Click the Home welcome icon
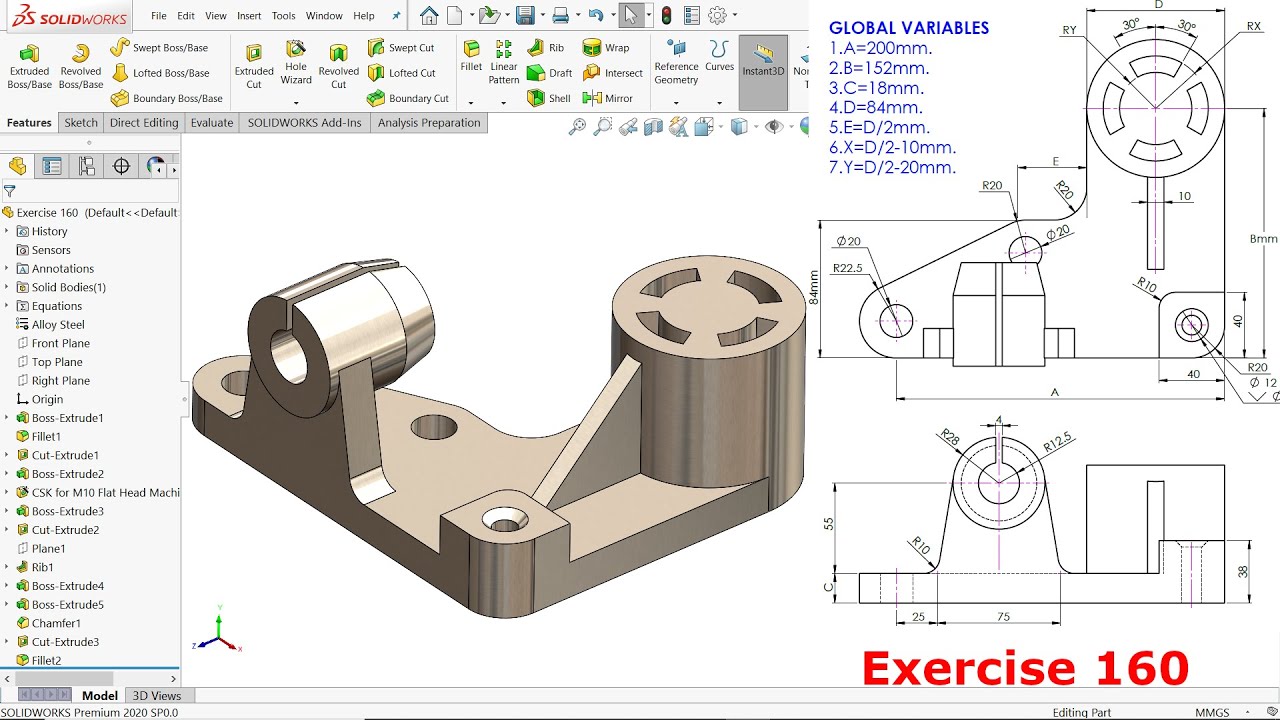The width and height of the screenshot is (1280, 720). [429, 15]
